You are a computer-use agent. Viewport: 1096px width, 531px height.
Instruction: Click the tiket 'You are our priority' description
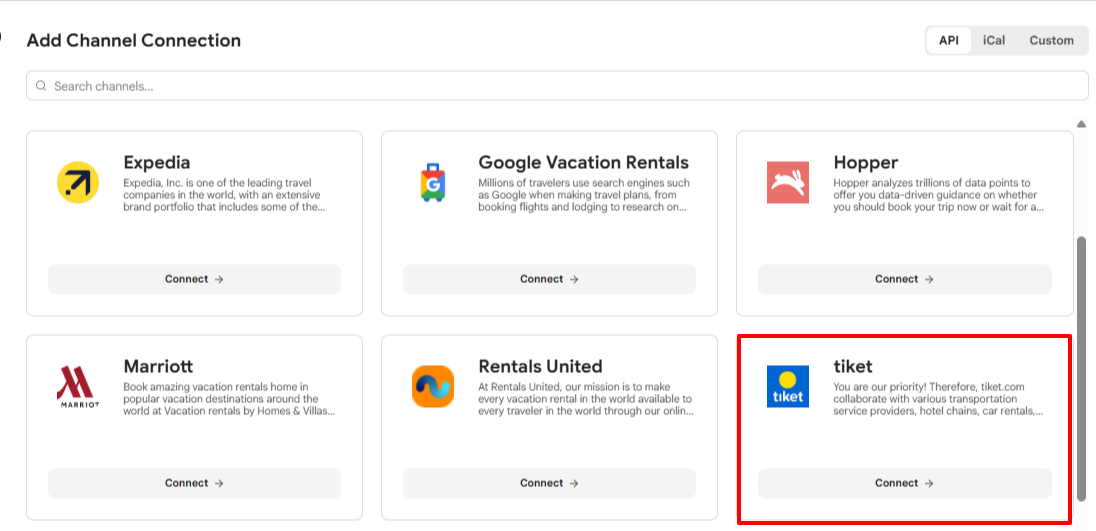[x=939, y=399]
